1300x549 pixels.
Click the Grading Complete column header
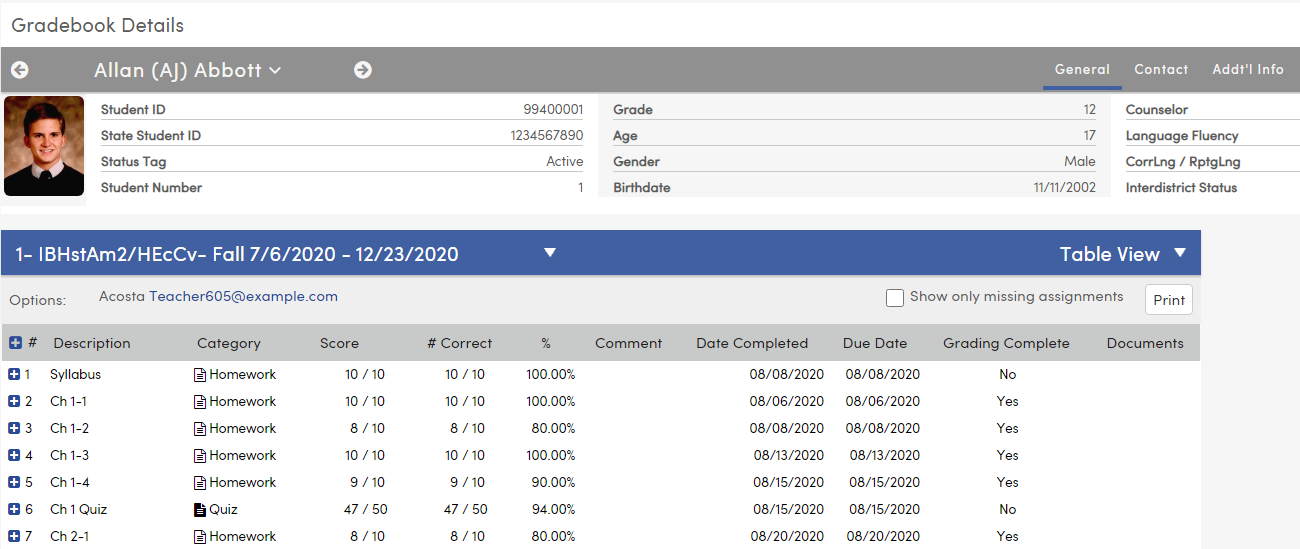click(1006, 343)
